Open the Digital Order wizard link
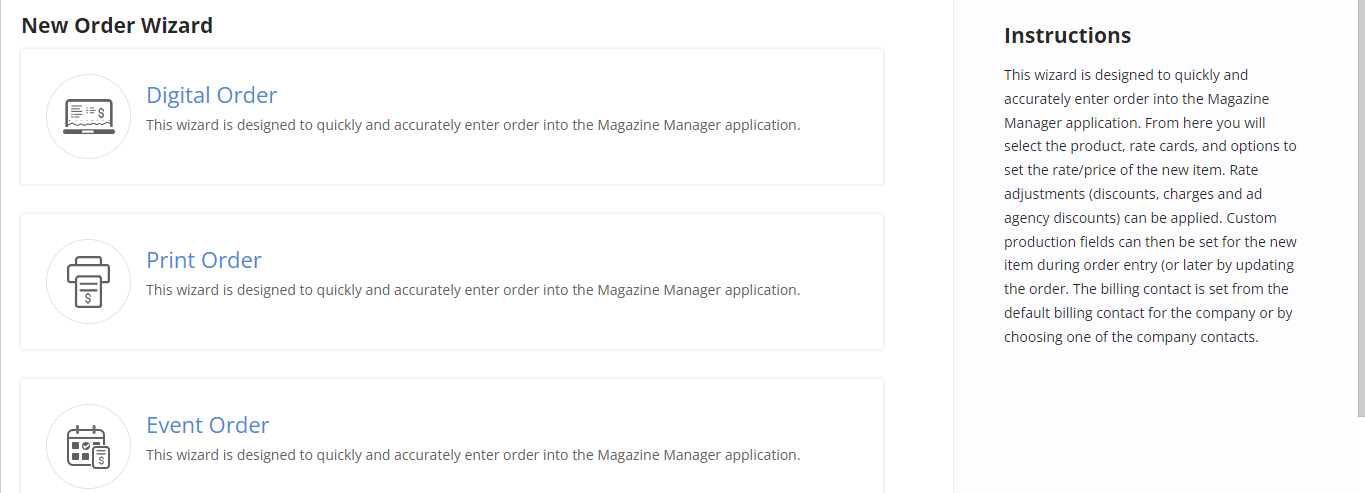The height and width of the screenshot is (493, 1365). pos(212,95)
